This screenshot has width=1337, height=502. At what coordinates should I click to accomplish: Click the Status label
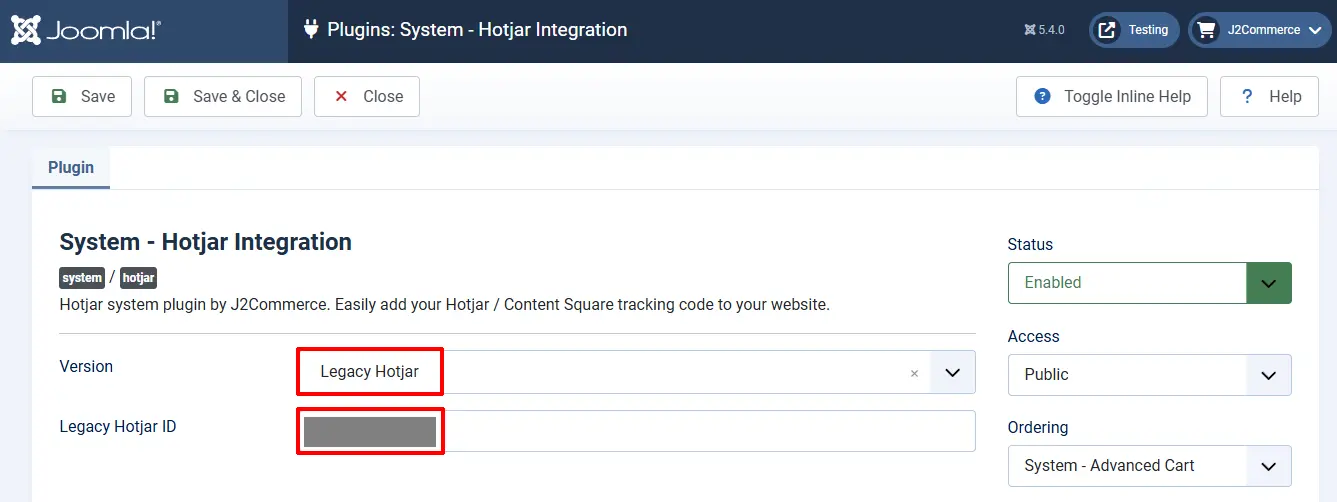point(1030,244)
